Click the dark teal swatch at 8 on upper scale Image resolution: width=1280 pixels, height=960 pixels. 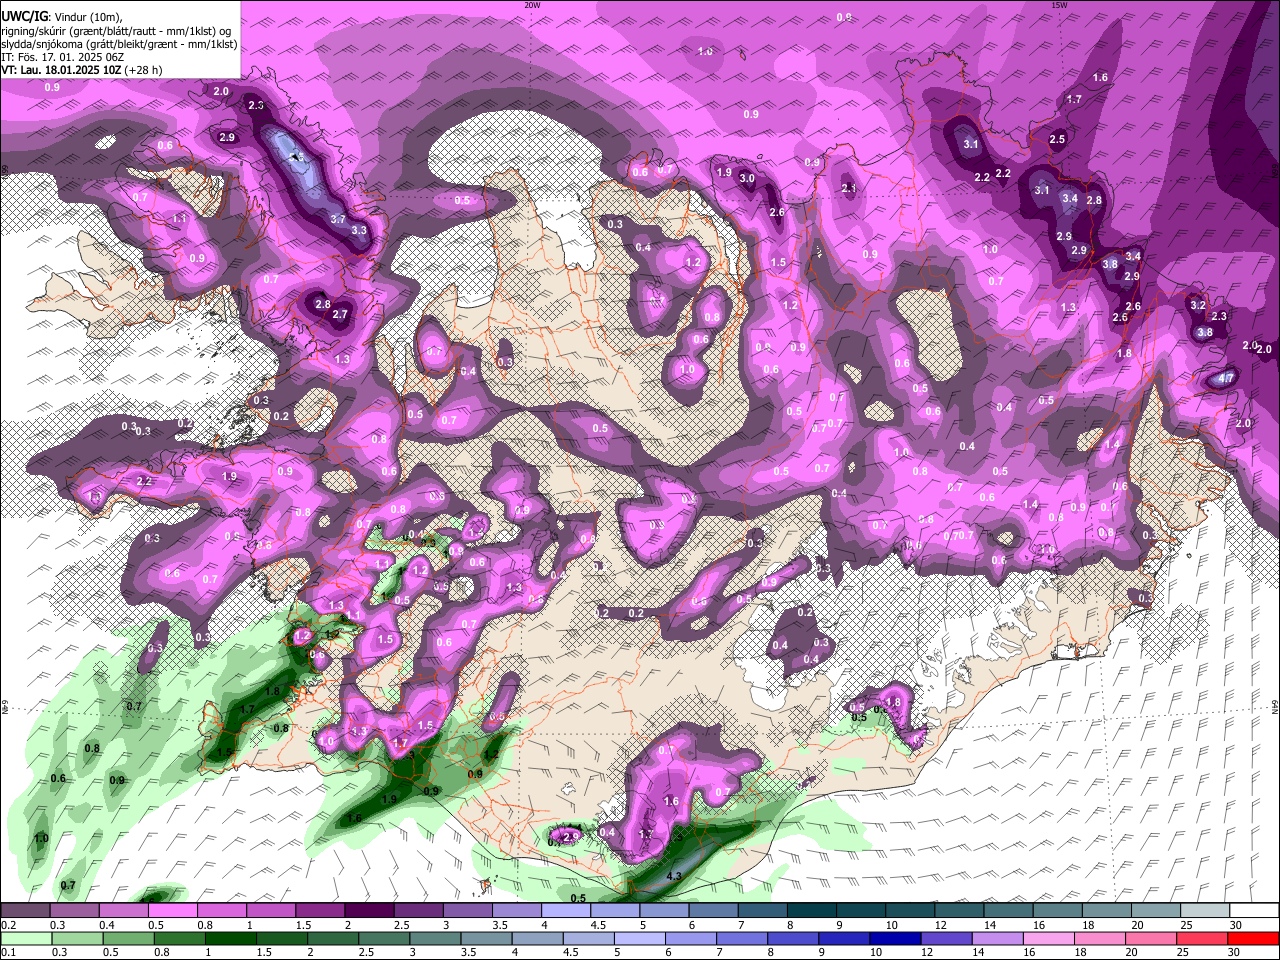coord(811,910)
